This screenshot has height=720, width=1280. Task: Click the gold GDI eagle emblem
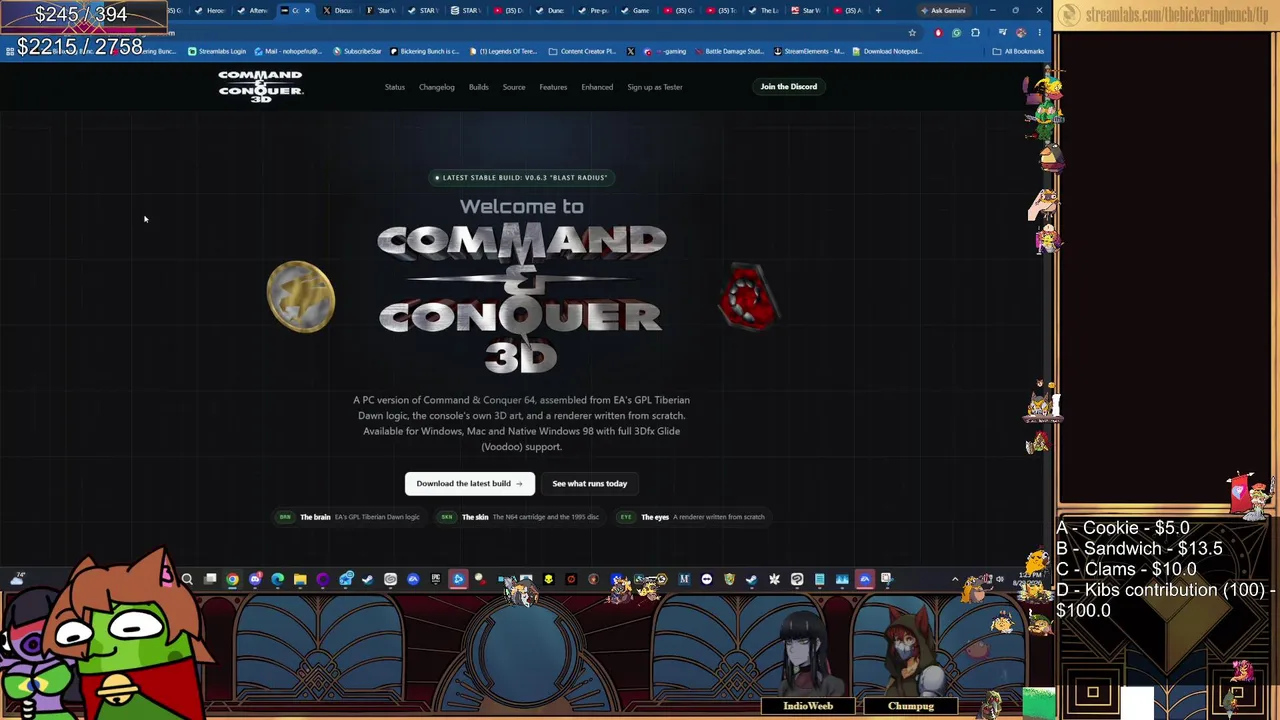(x=301, y=296)
